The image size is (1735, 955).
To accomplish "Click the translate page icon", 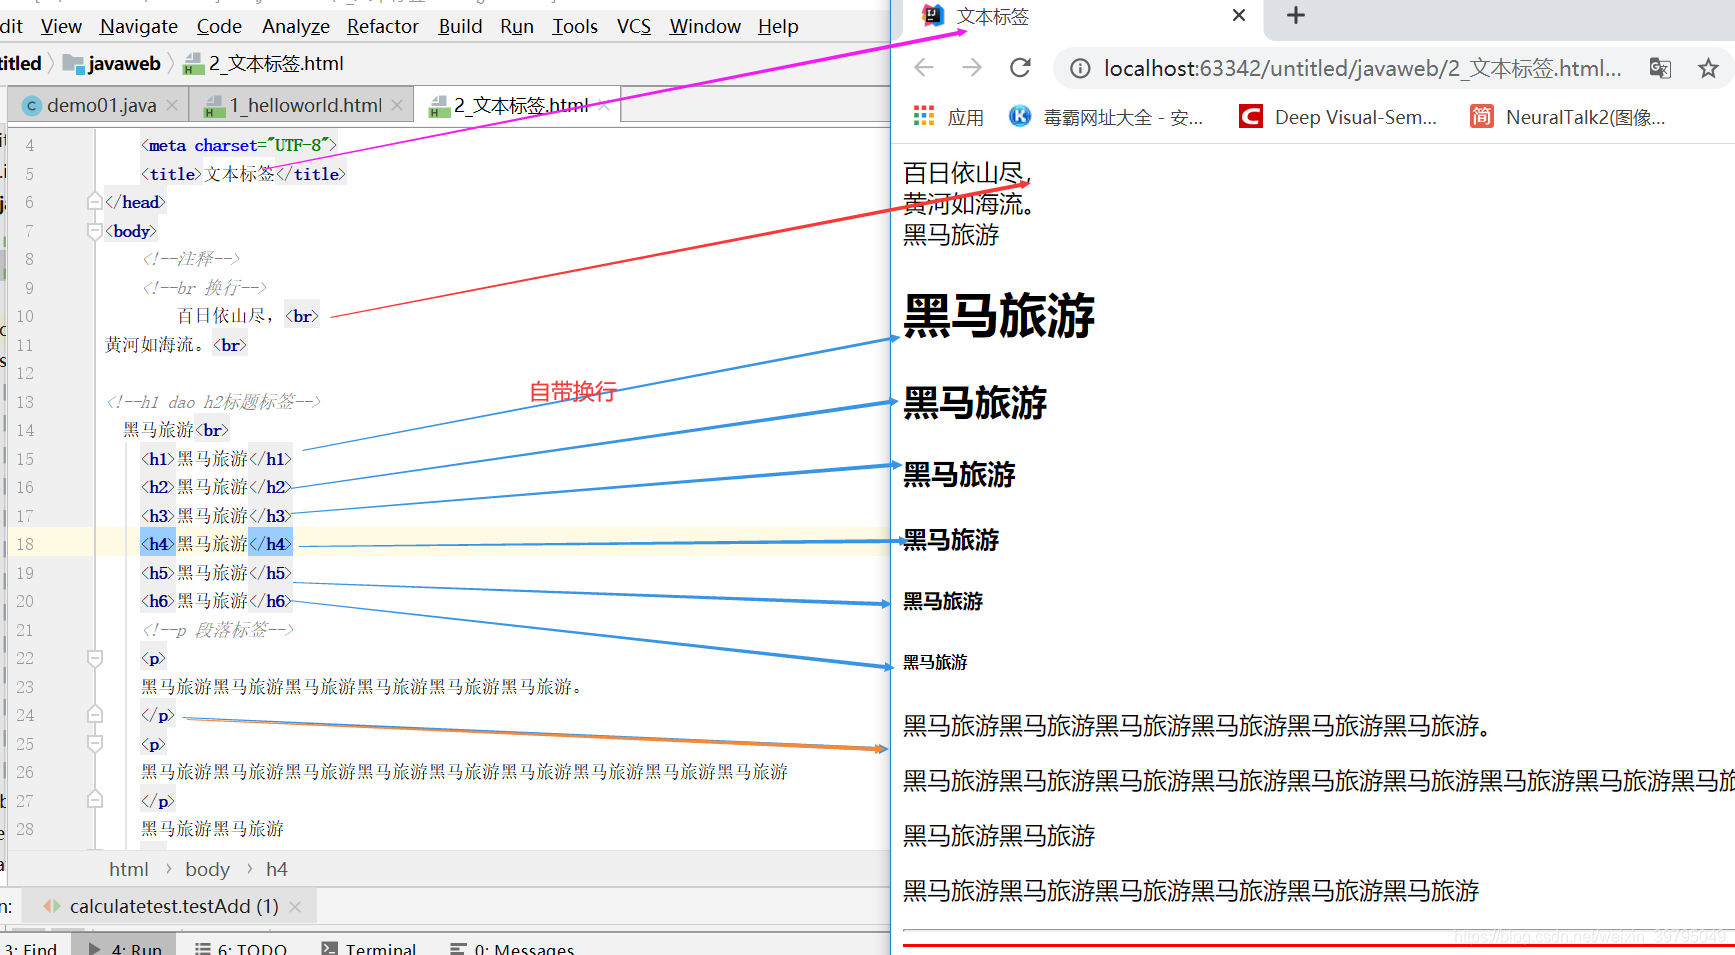I will click(1660, 68).
